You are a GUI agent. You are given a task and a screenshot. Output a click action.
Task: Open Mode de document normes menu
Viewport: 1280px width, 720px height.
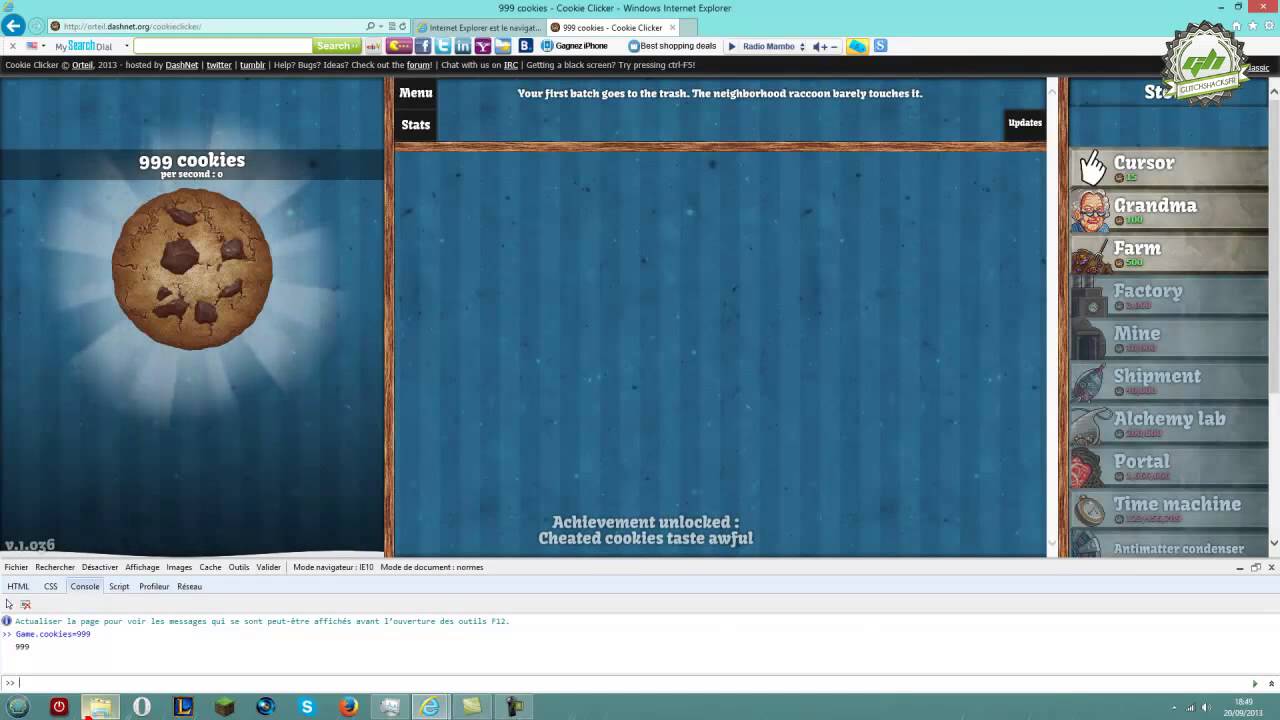point(432,567)
